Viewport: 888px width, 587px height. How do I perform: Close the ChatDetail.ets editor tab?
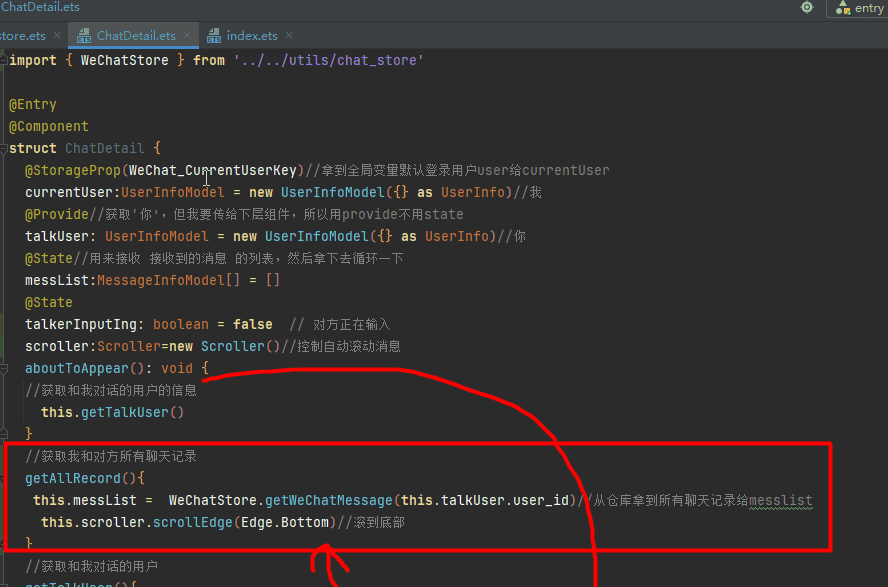click(186, 36)
